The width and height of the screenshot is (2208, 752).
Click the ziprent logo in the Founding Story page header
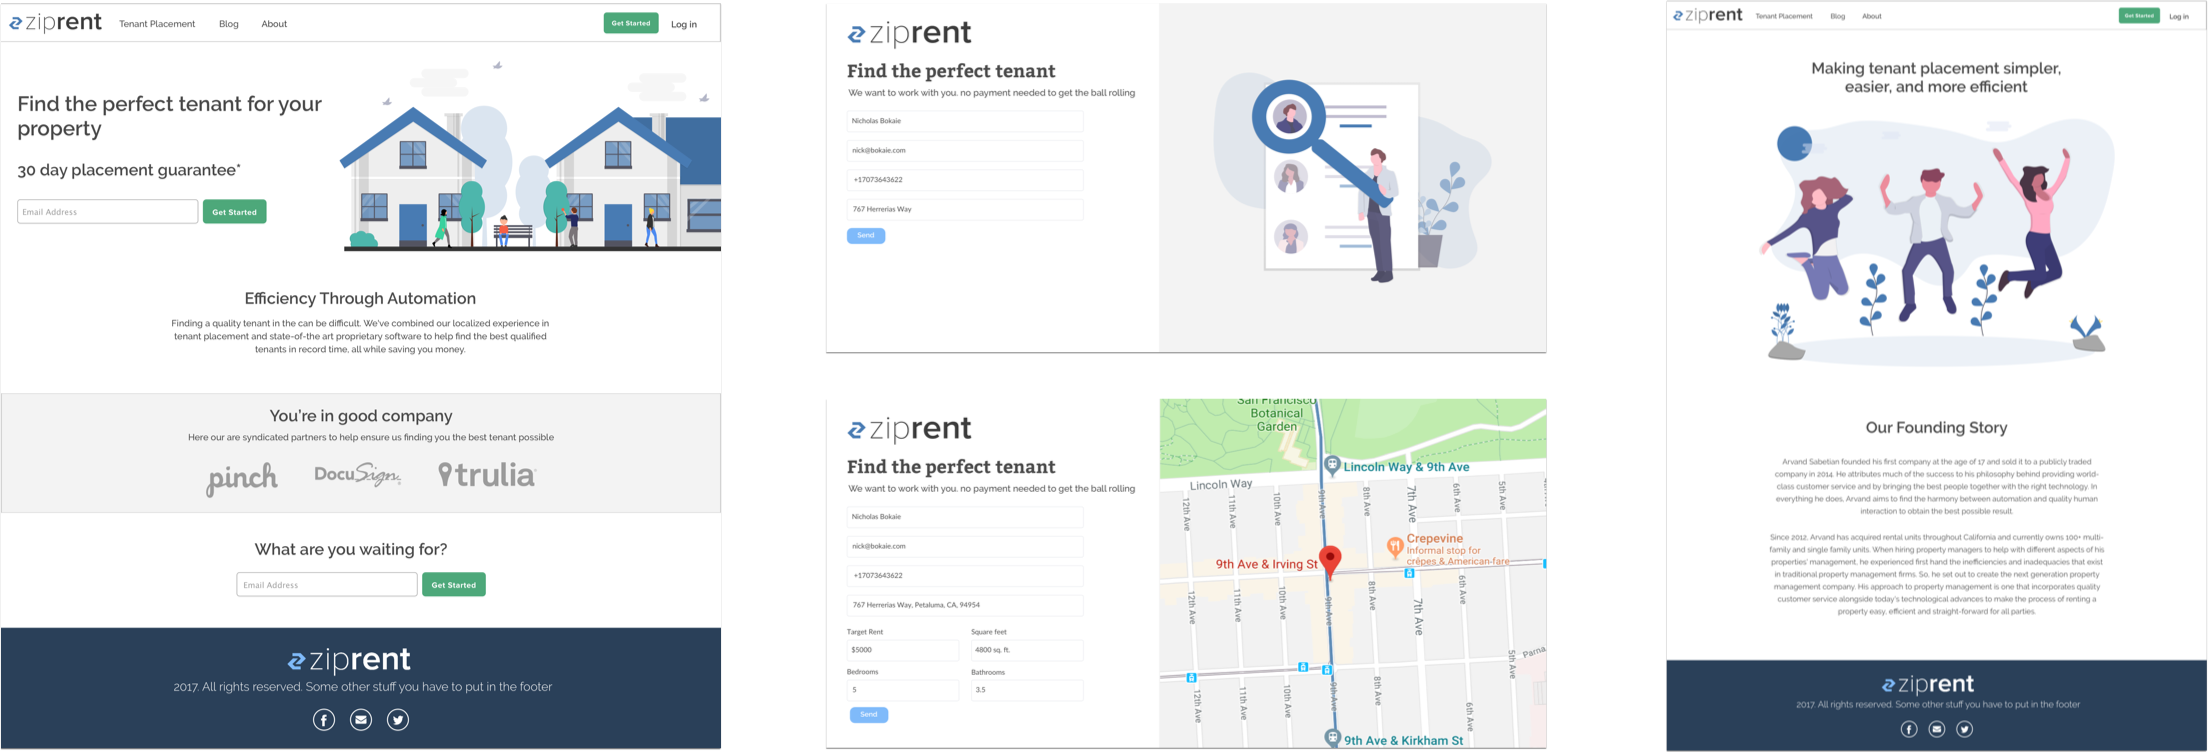pos(1708,15)
